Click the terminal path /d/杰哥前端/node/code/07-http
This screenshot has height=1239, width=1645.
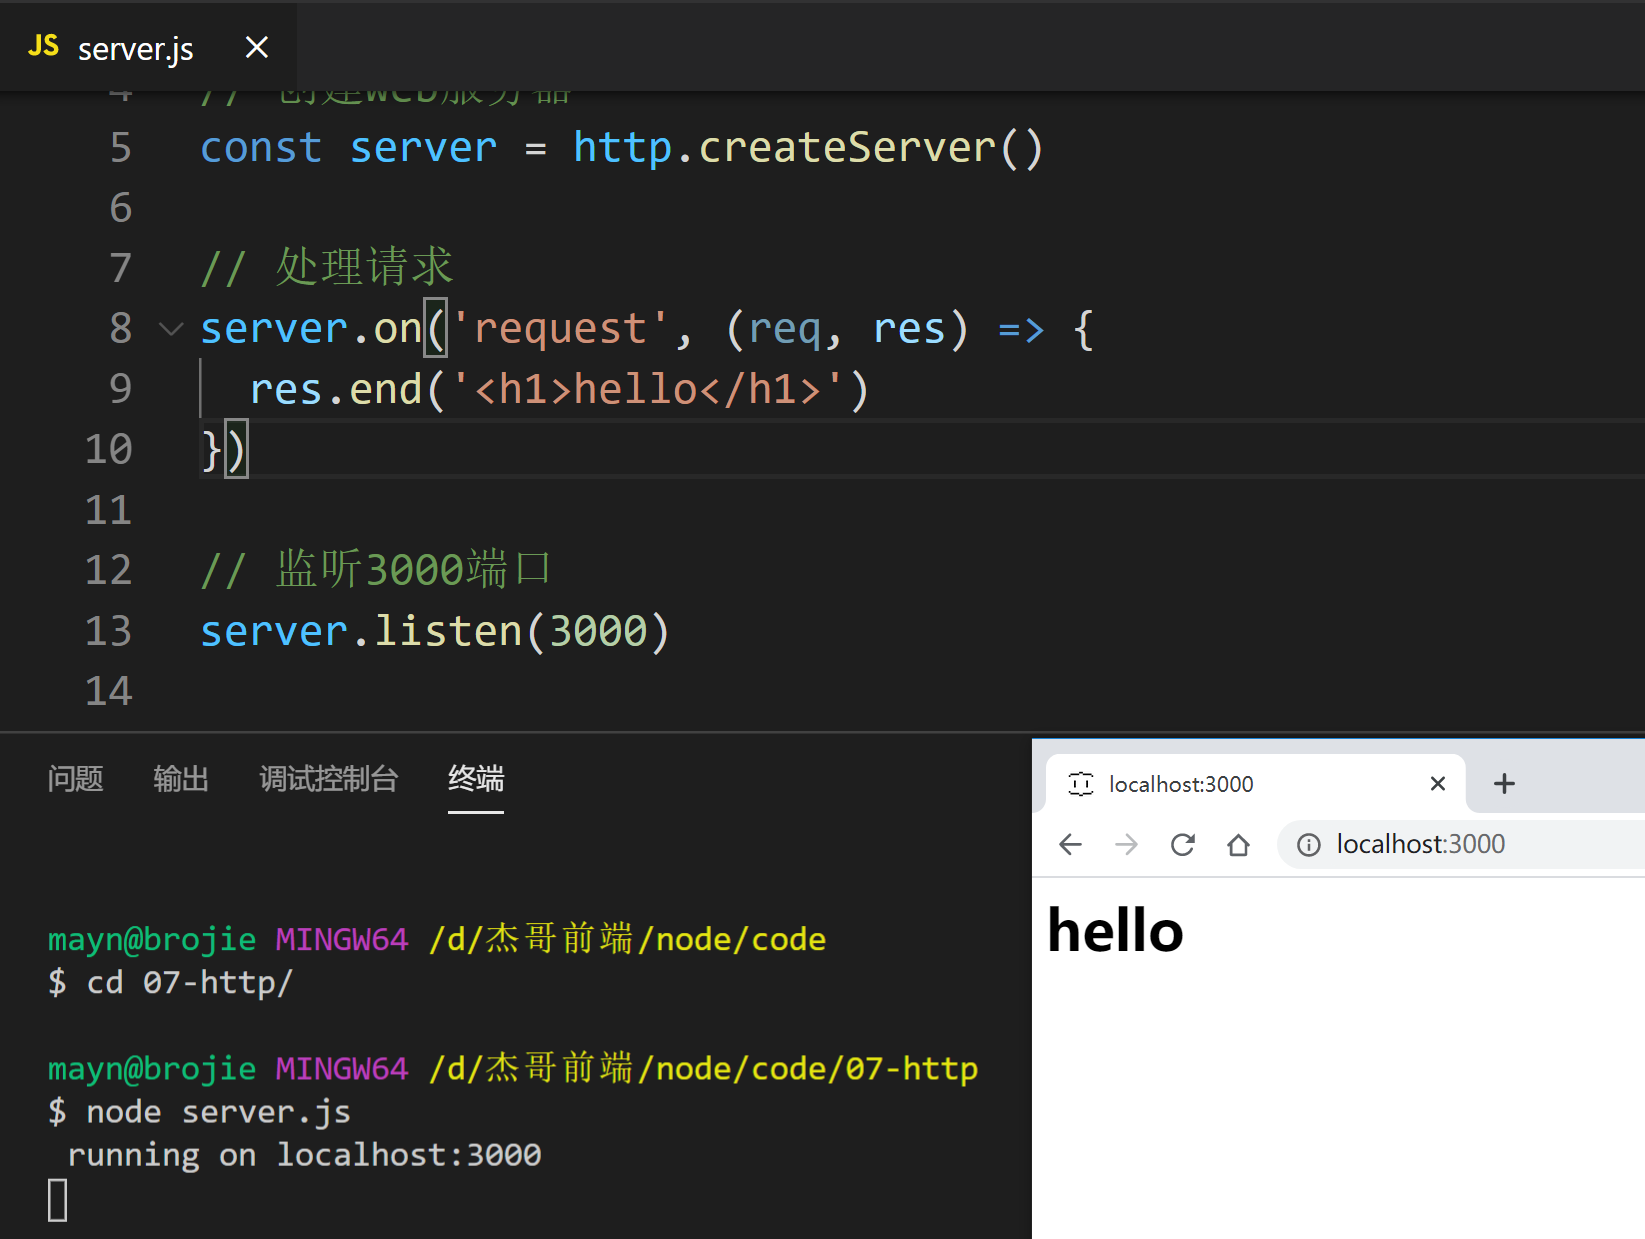tap(703, 1069)
